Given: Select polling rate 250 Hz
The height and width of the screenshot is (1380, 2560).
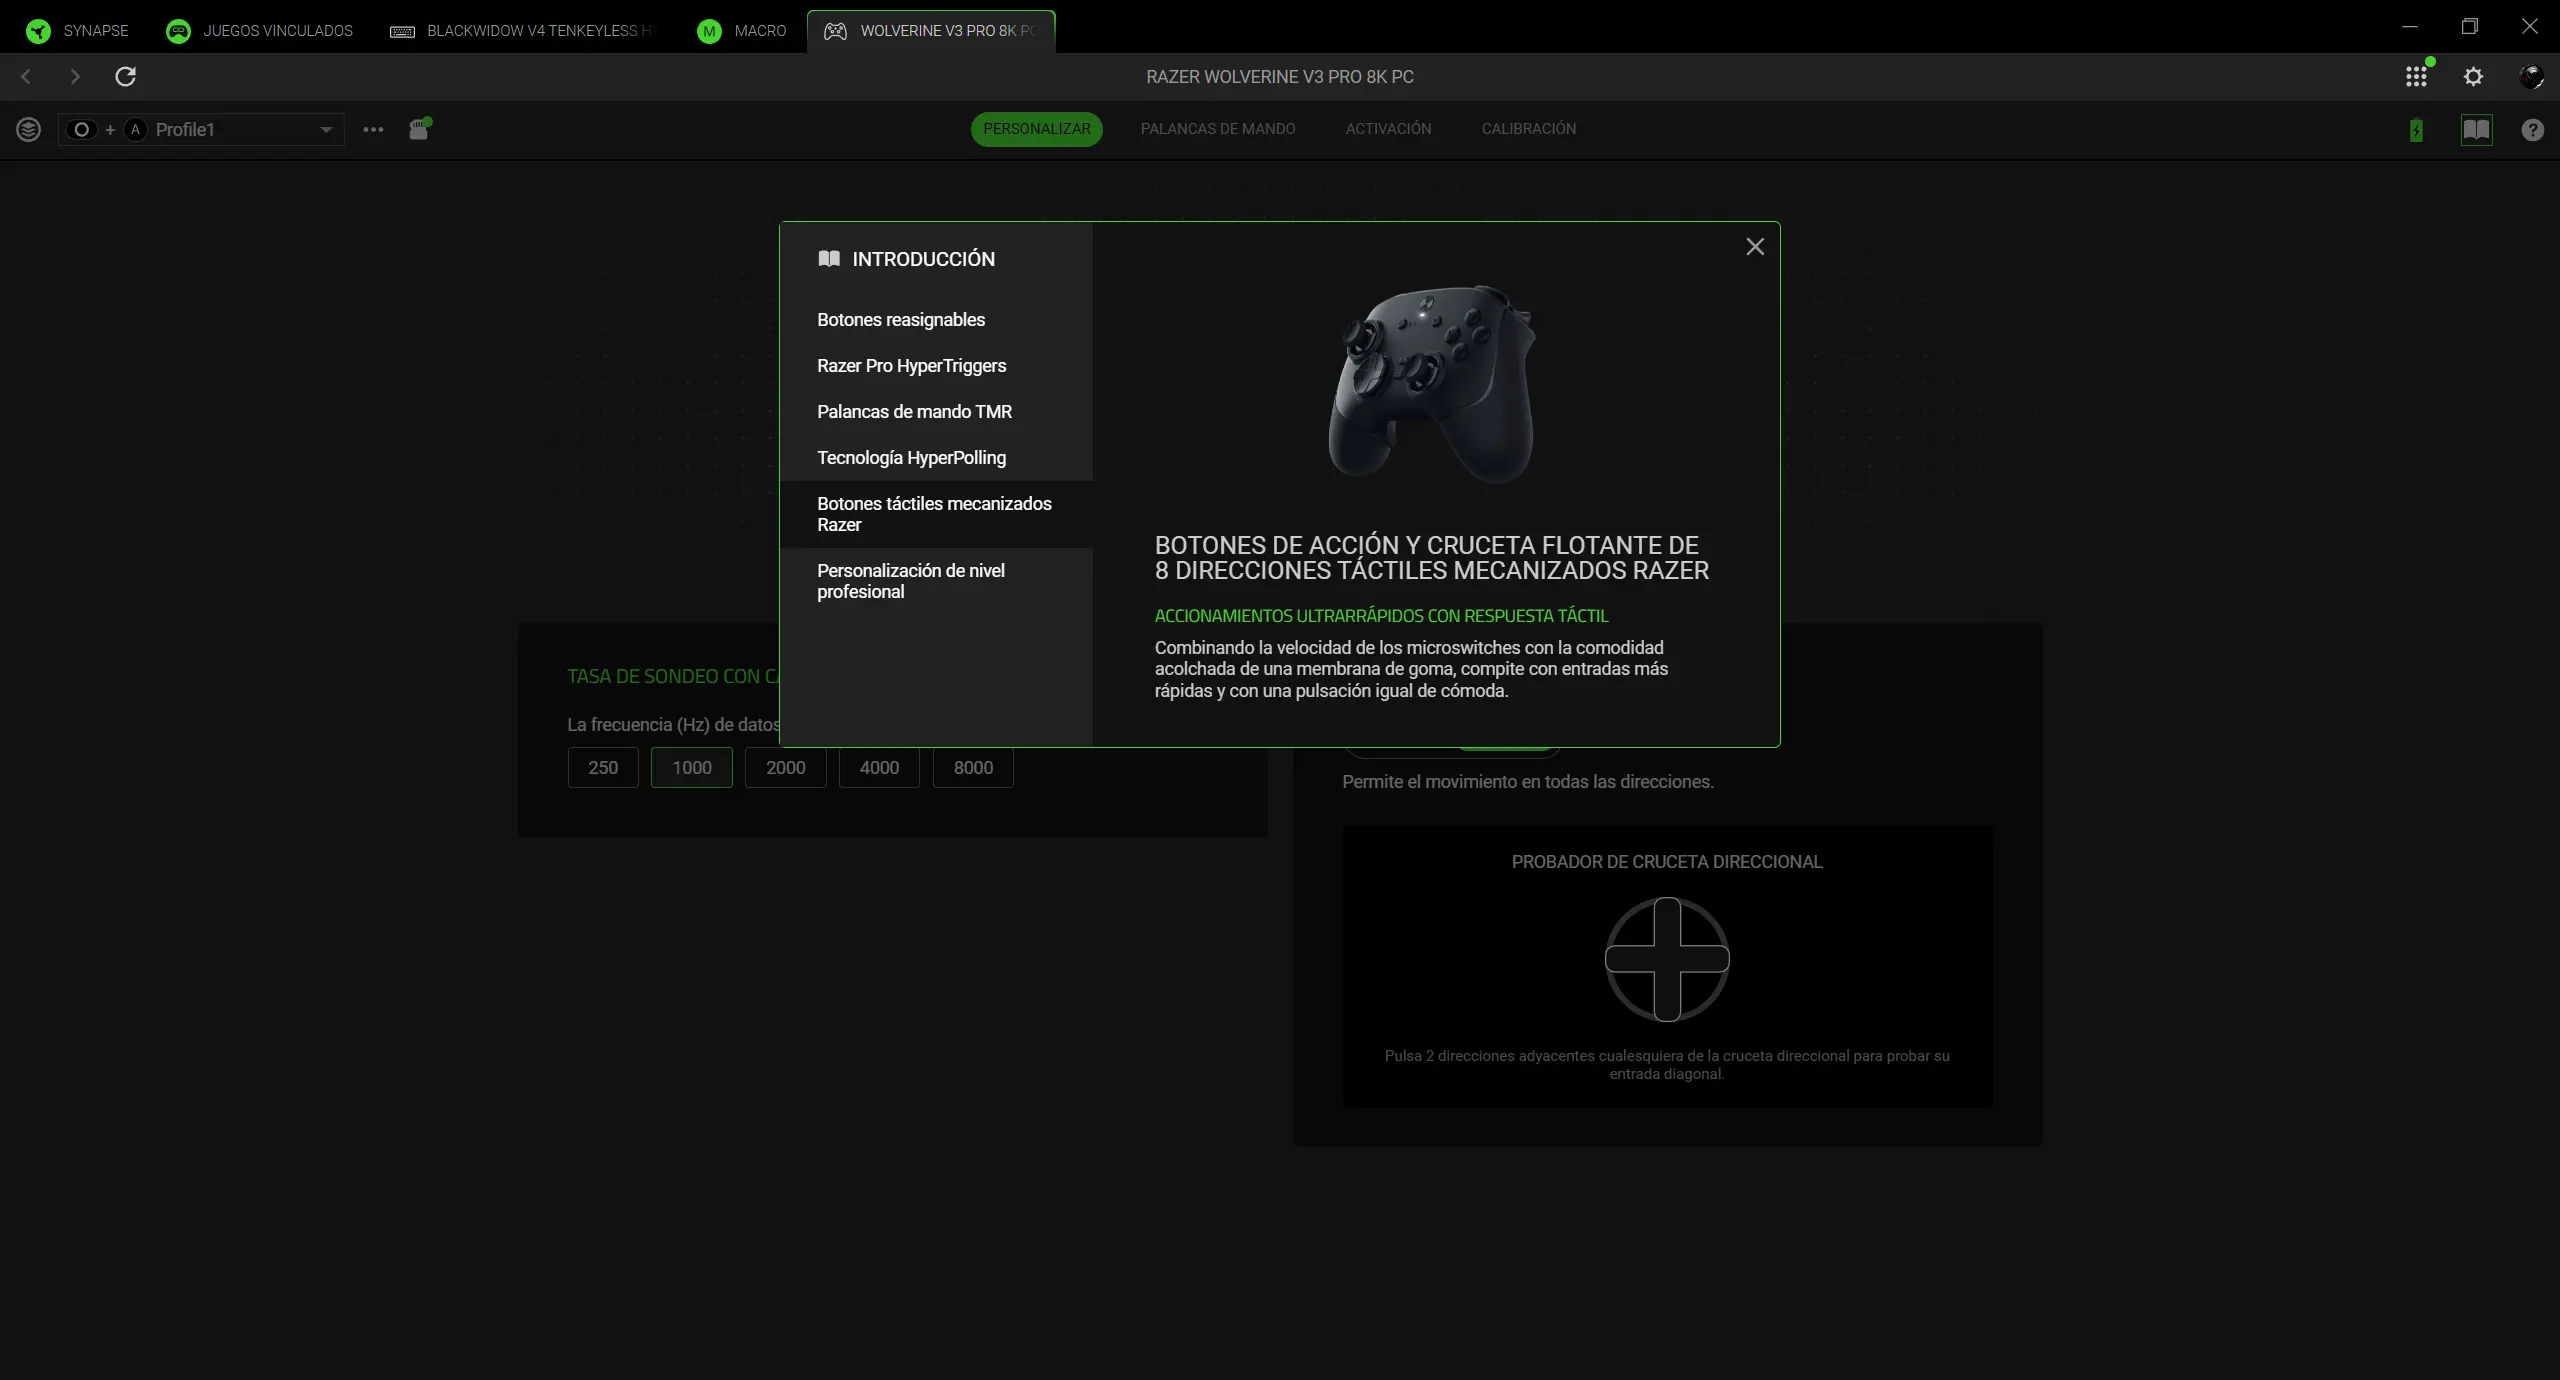Looking at the screenshot, I should coord(602,768).
